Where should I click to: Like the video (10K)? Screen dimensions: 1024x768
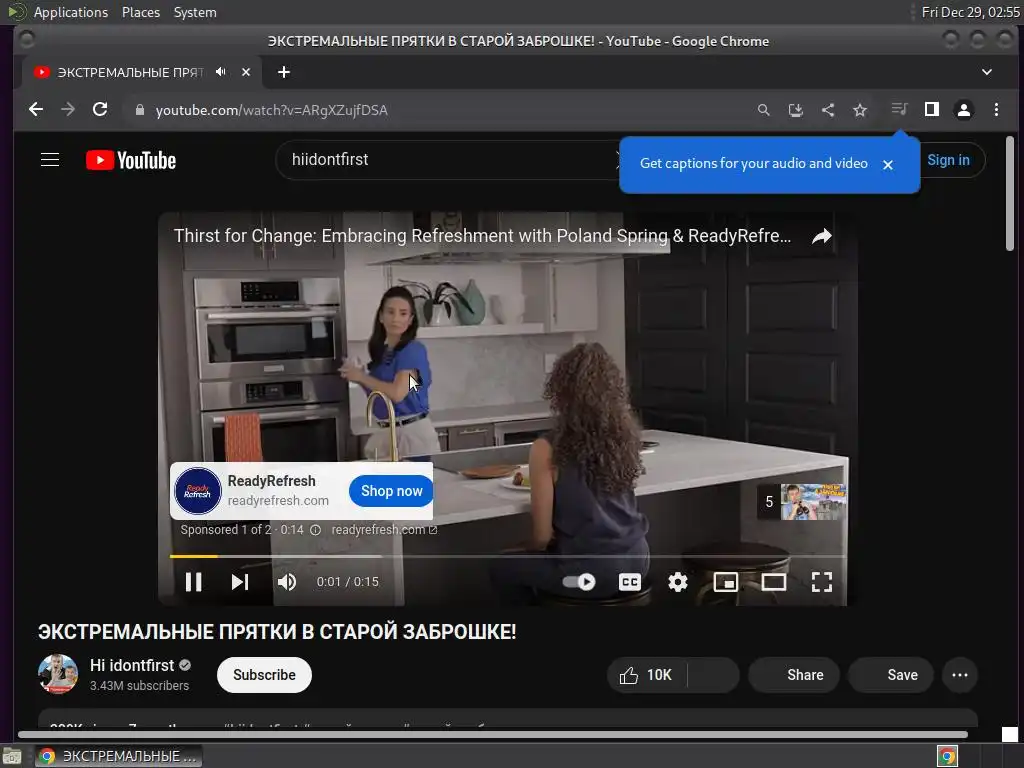click(647, 675)
